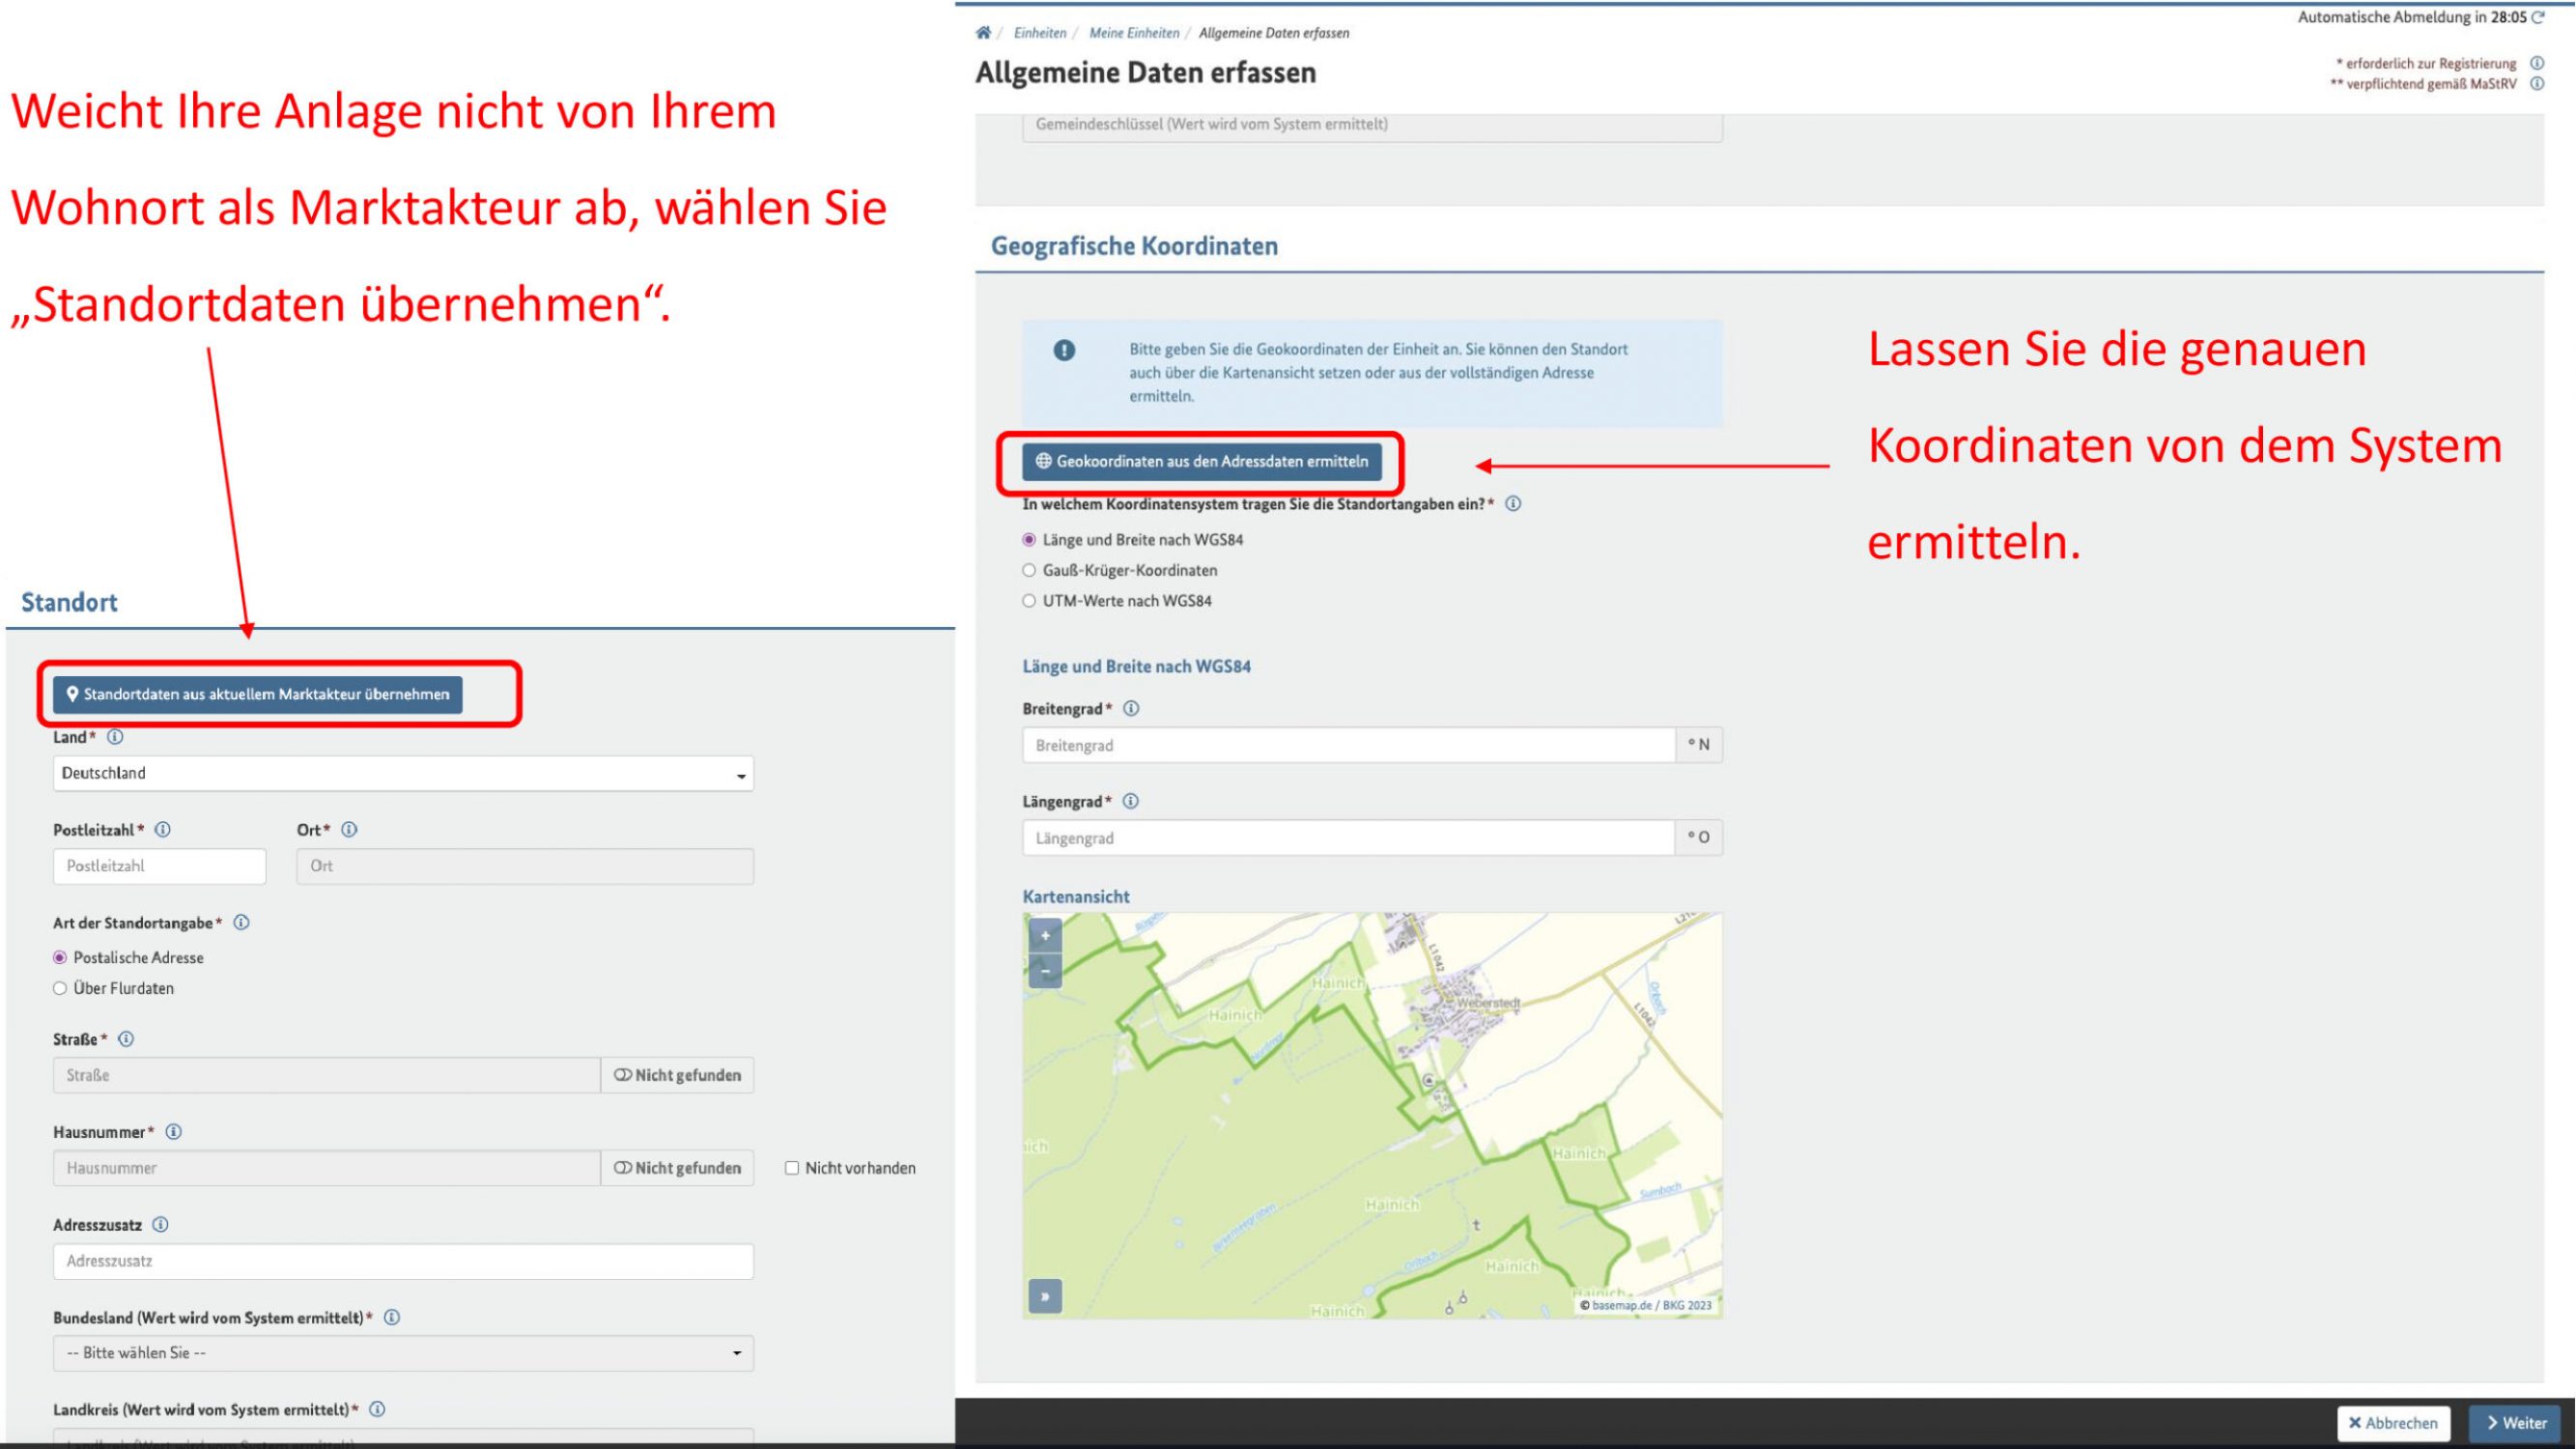Click the map zoom out minus button
2576x1449 pixels.
click(x=1045, y=971)
